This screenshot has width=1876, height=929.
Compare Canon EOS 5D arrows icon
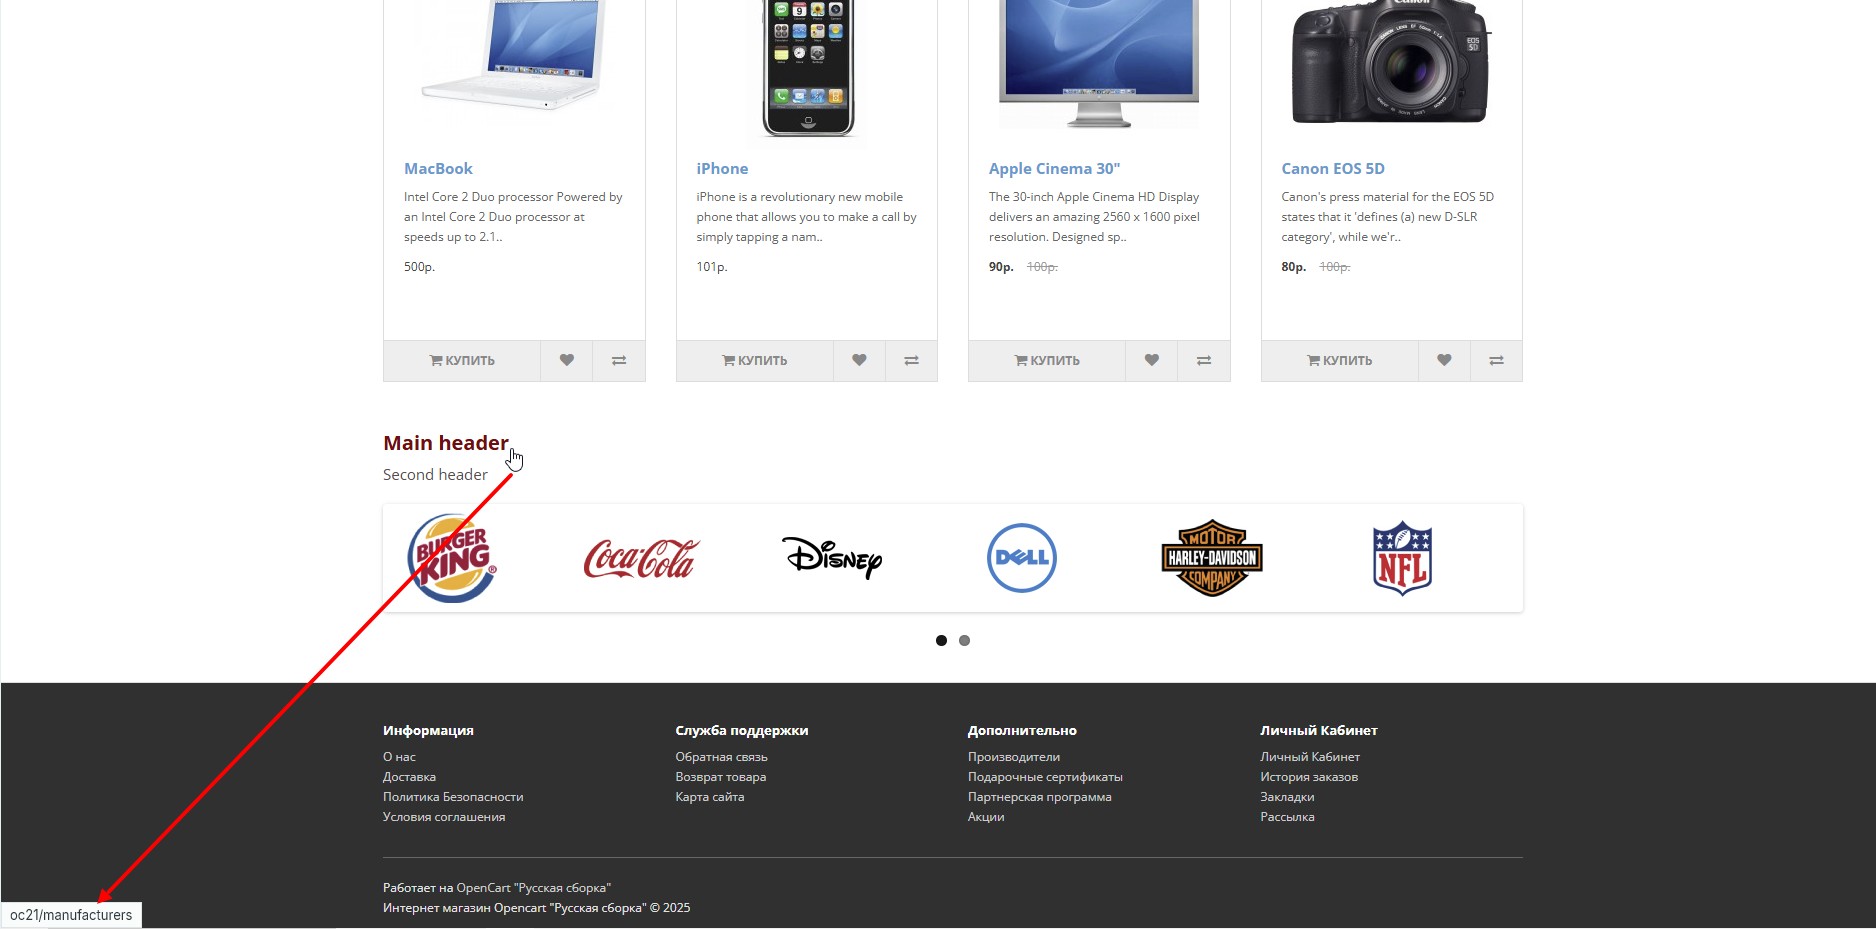click(1496, 361)
